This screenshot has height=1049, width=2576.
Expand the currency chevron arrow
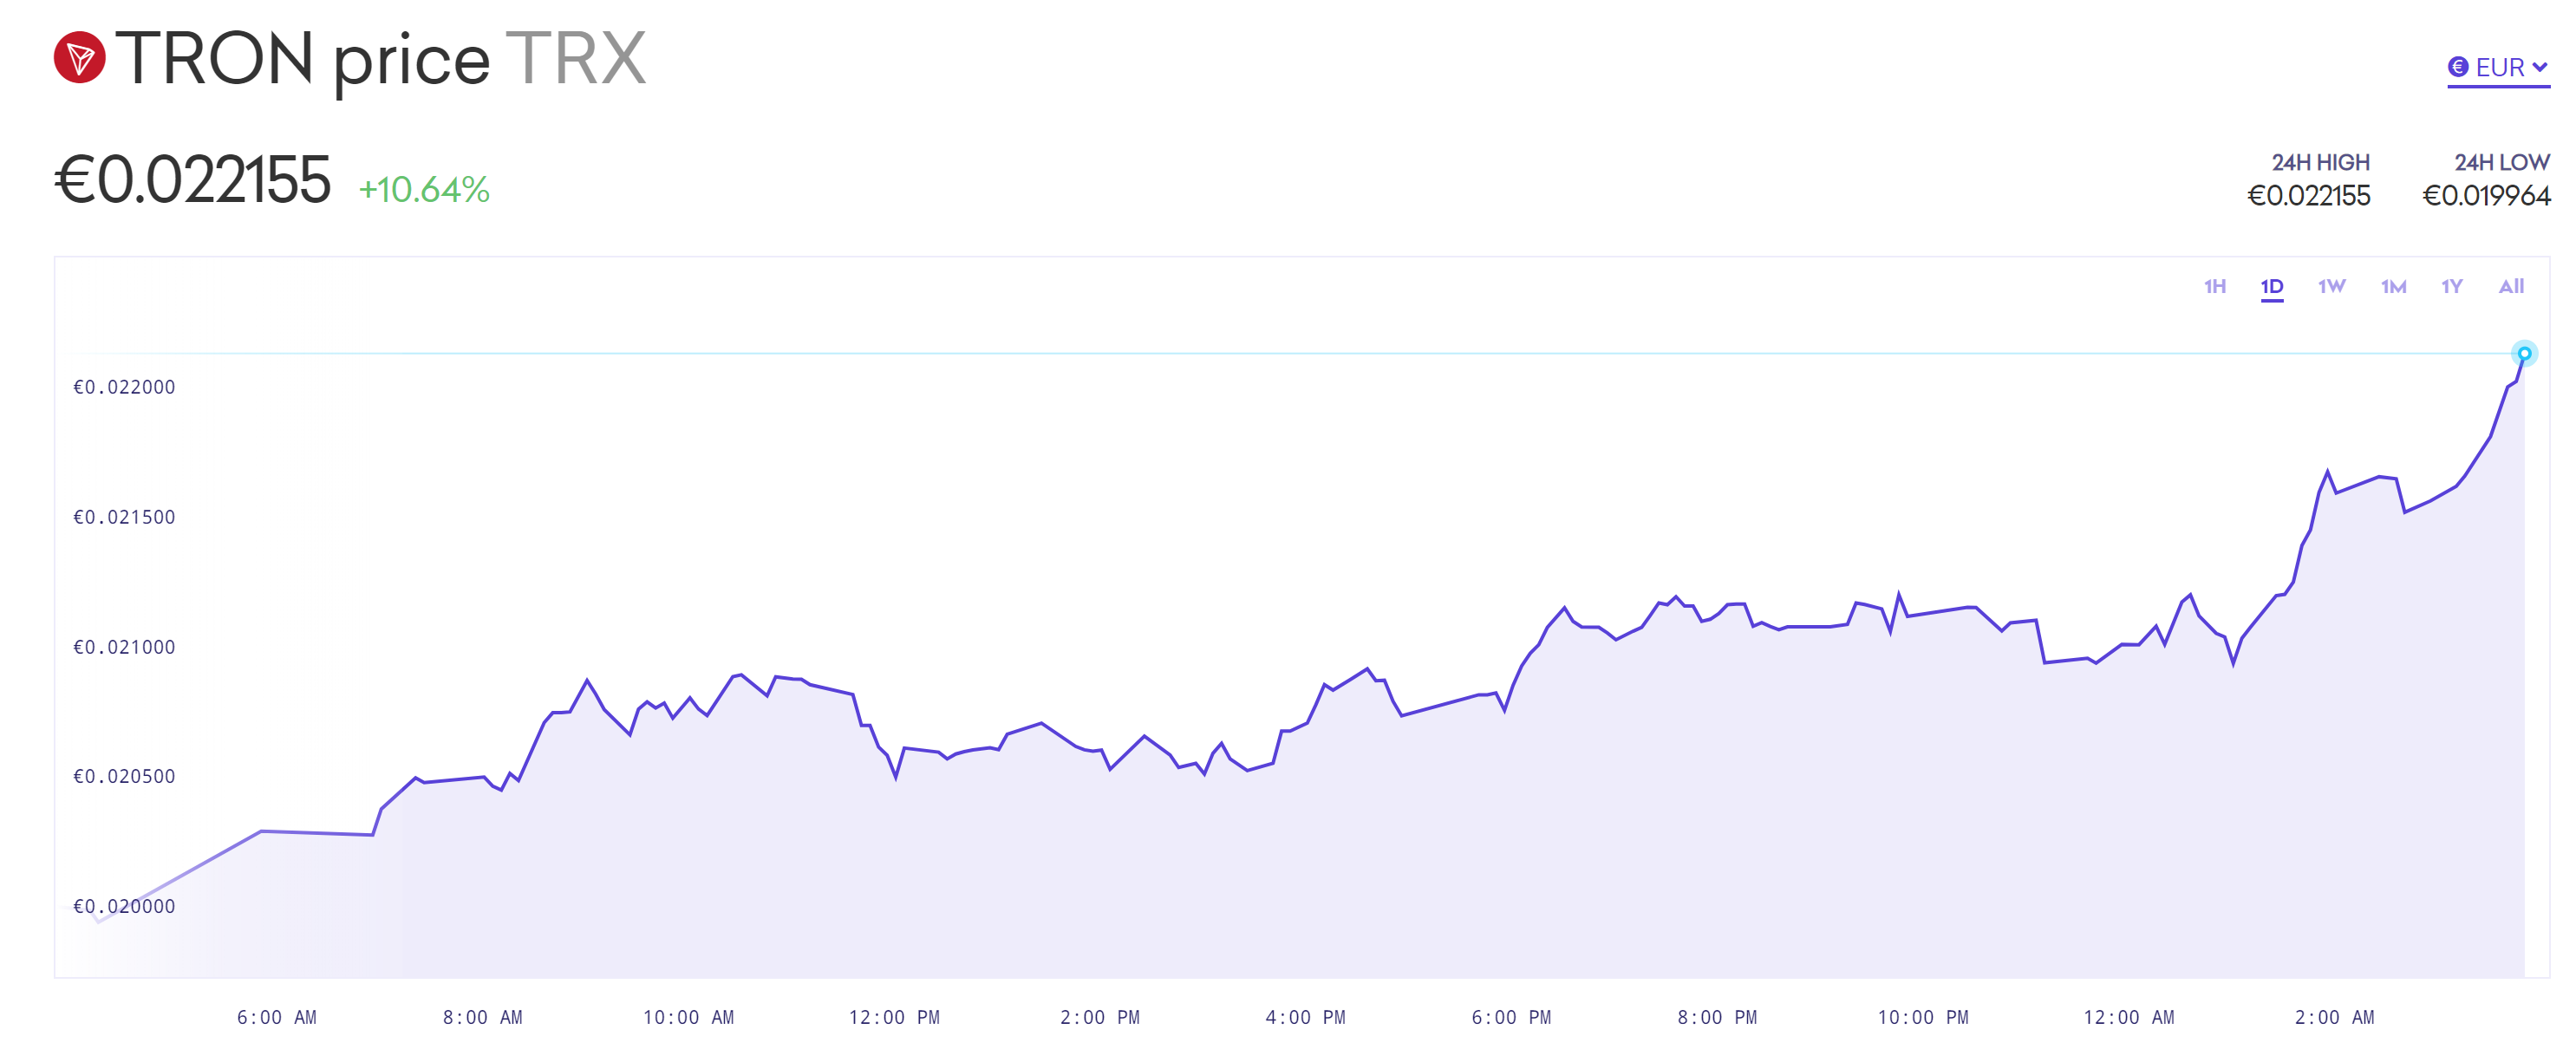tap(2539, 67)
